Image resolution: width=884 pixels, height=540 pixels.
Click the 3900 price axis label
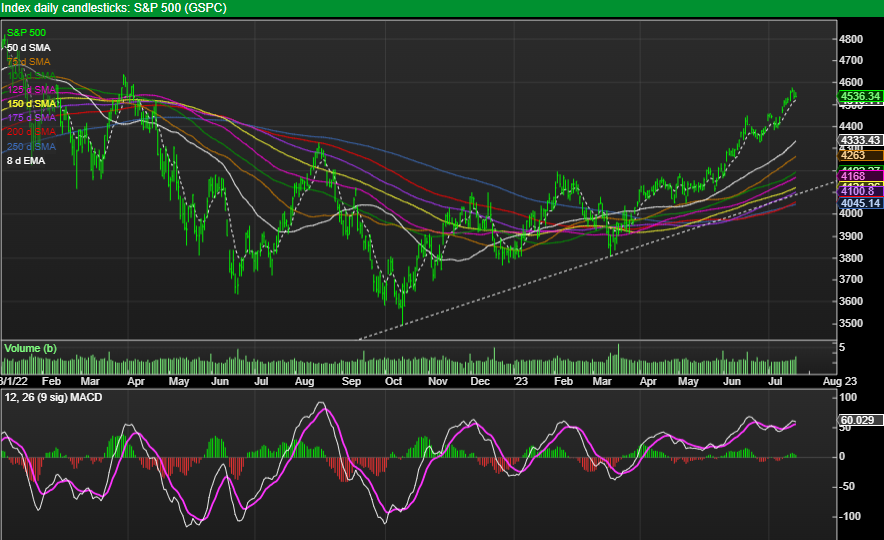[850, 236]
